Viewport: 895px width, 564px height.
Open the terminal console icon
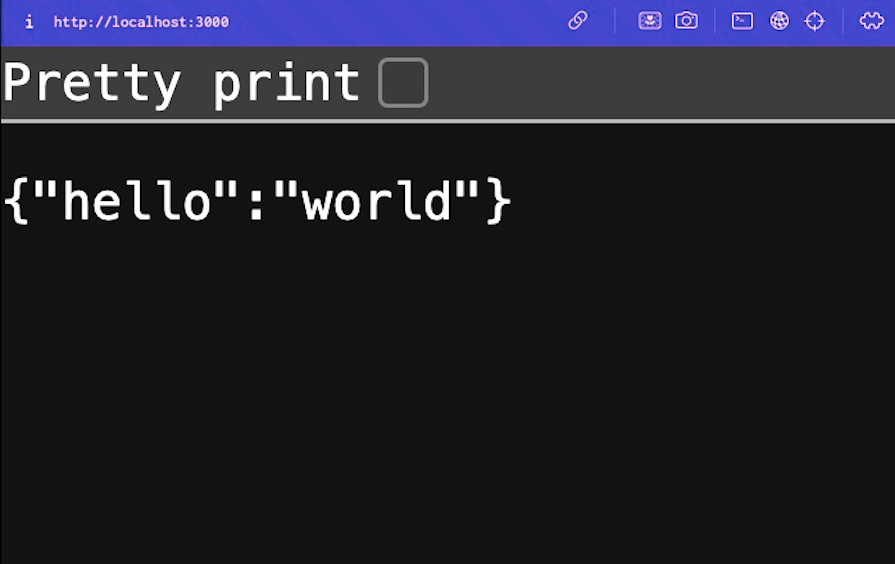[x=742, y=21]
